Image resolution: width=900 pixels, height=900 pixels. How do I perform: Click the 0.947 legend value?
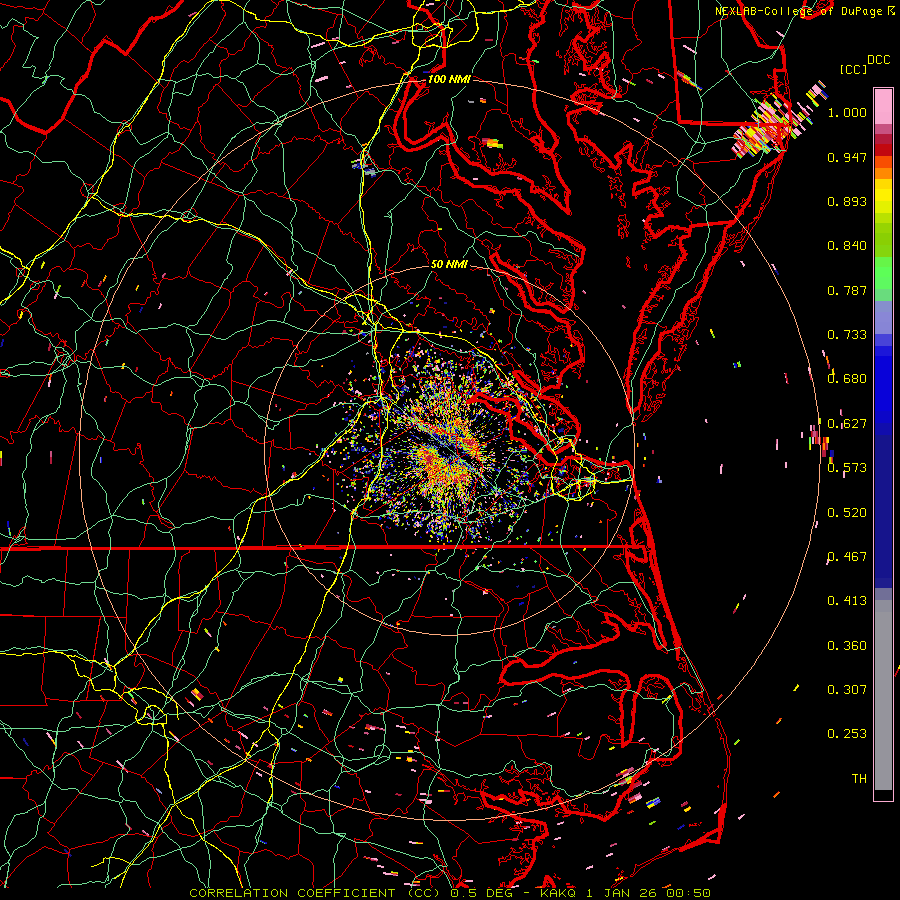pos(847,157)
